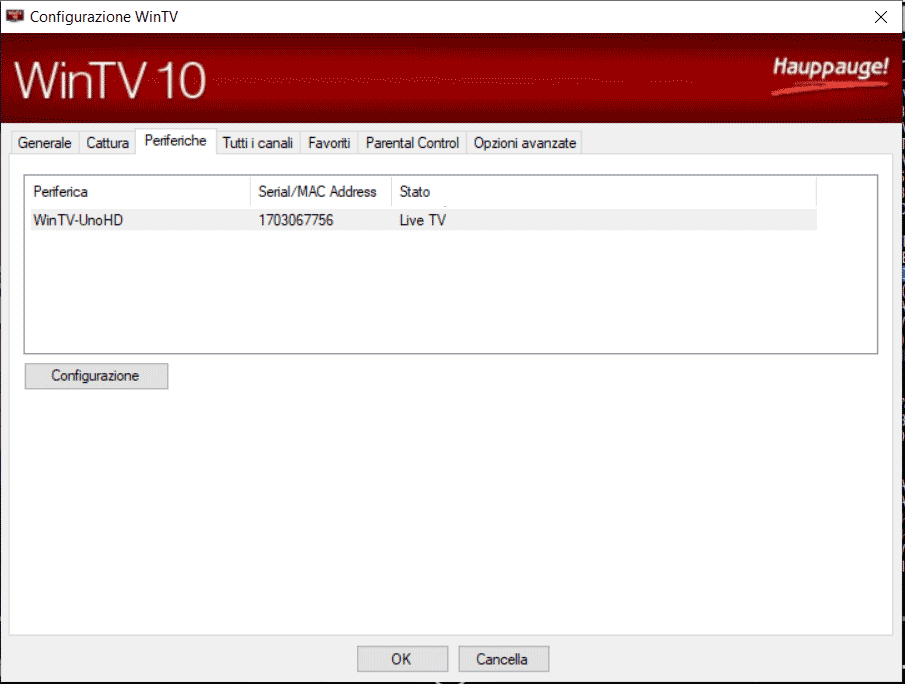Click the Hauppauge! logo in banner
The width and height of the screenshot is (905, 684).
pyautogui.click(x=831, y=76)
